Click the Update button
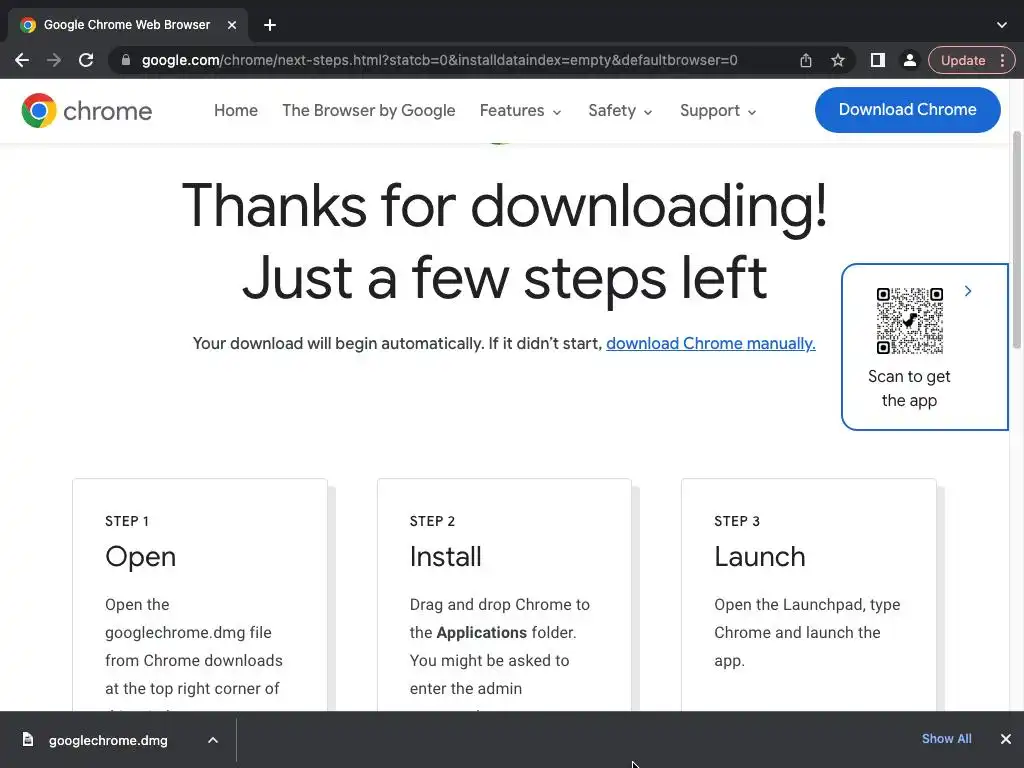 pos(963,60)
